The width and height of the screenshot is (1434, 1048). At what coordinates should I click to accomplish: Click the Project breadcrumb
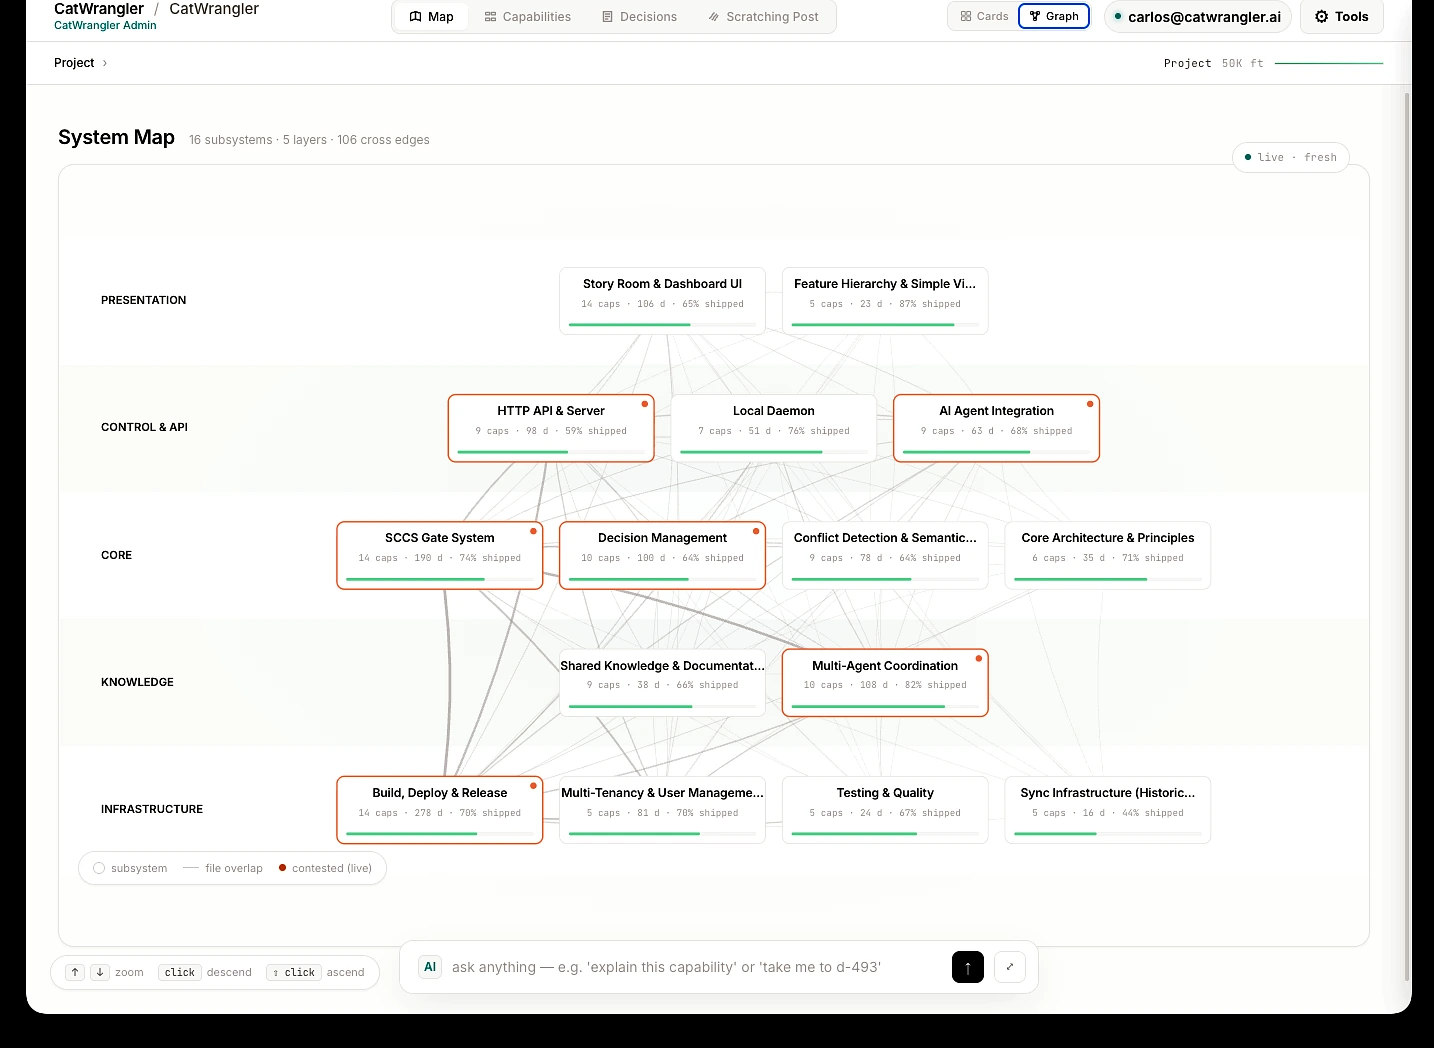tap(74, 63)
